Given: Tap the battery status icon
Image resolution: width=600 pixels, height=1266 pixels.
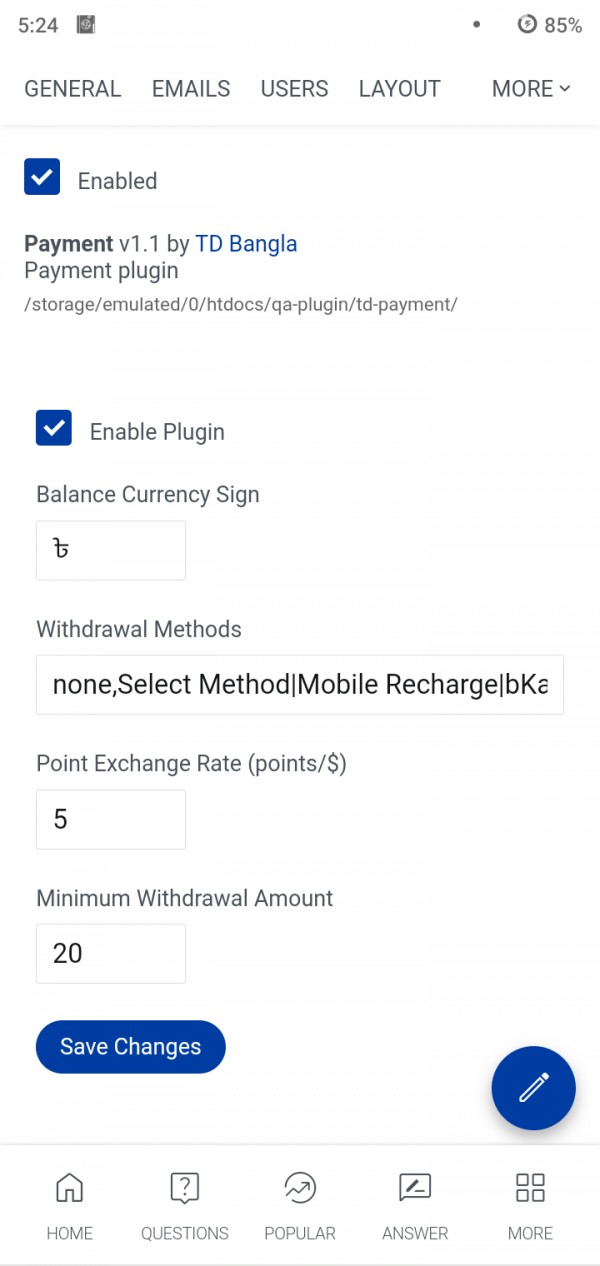Looking at the screenshot, I should [x=527, y=25].
